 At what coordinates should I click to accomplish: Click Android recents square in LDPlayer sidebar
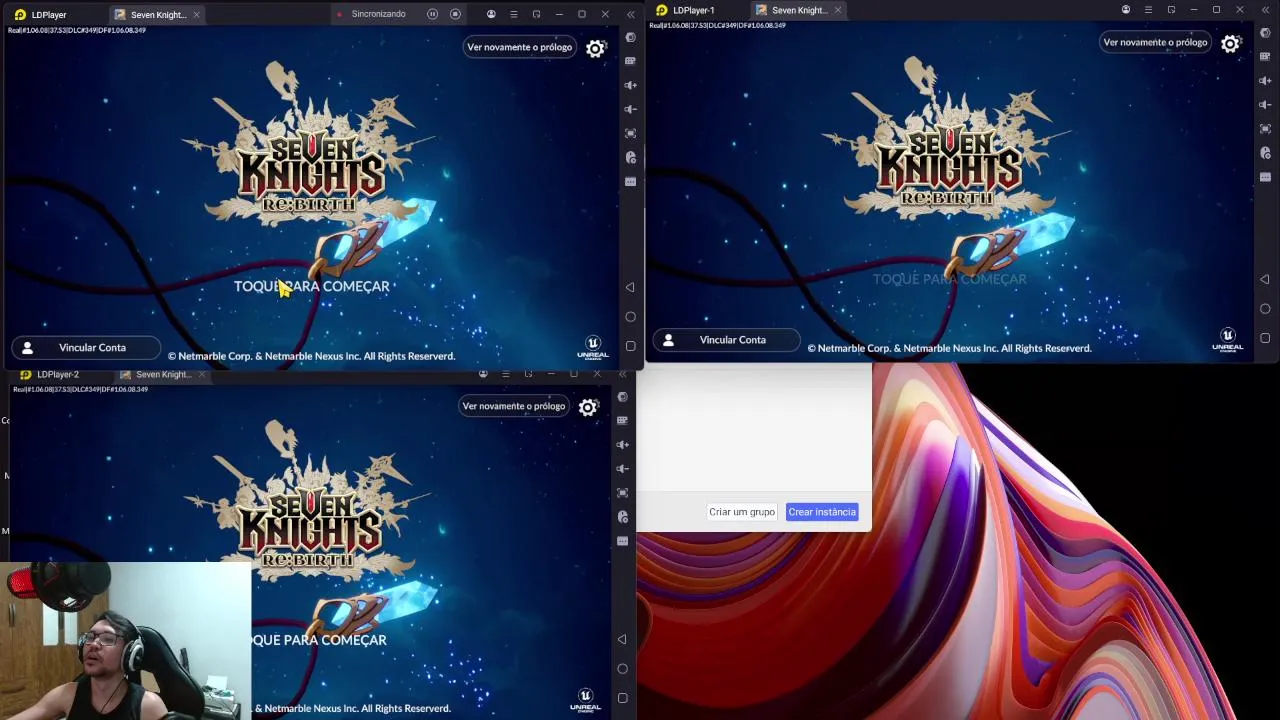pyautogui.click(x=630, y=346)
